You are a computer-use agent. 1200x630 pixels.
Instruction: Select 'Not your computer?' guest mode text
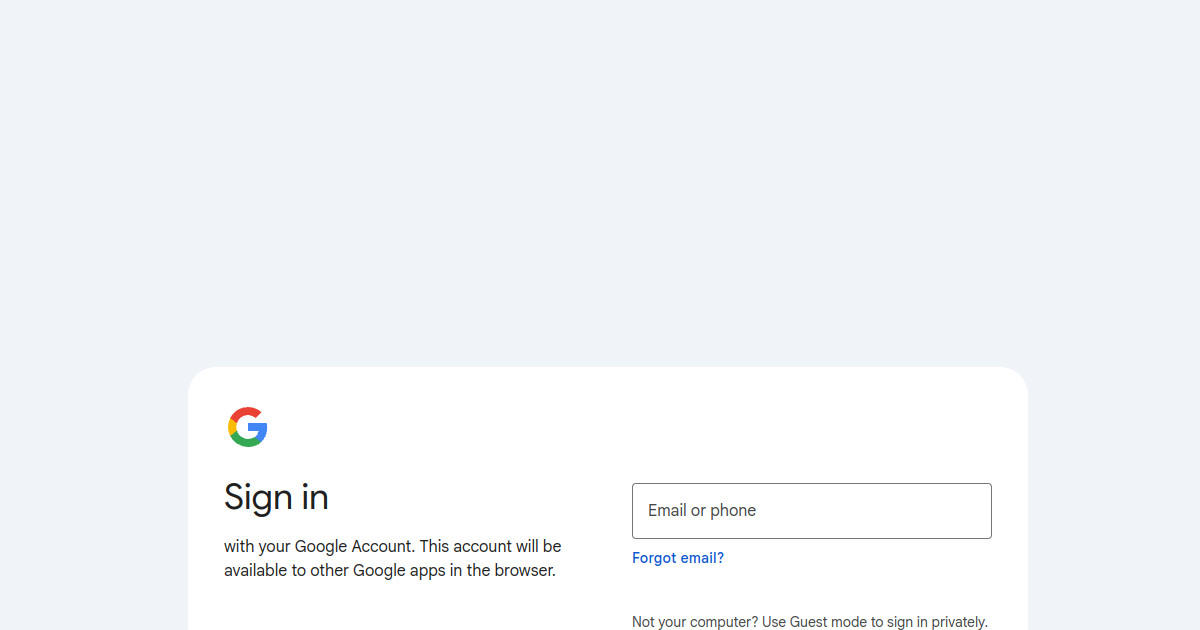pos(810,622)
